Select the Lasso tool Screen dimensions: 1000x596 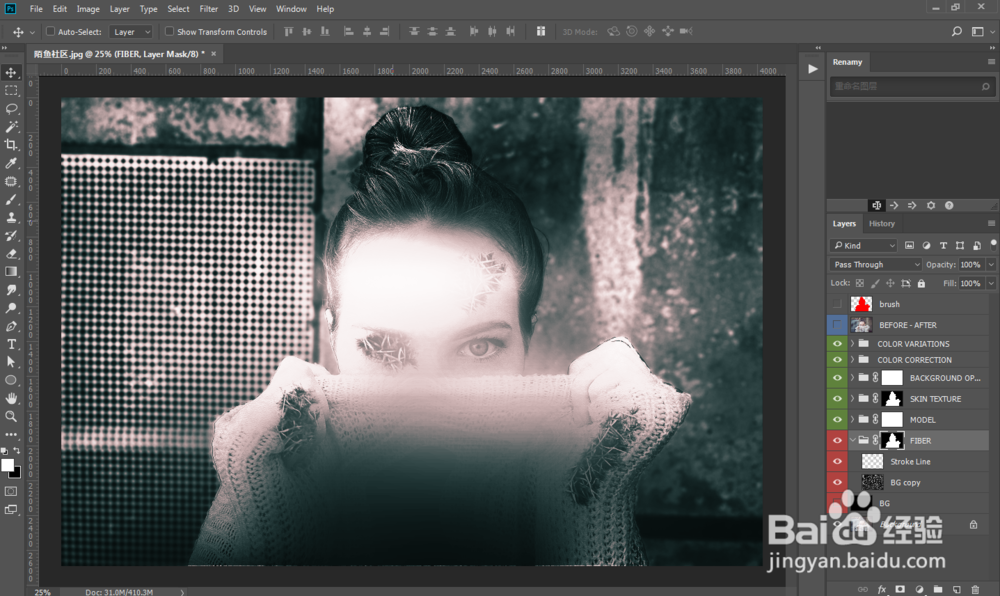(11, 108)
